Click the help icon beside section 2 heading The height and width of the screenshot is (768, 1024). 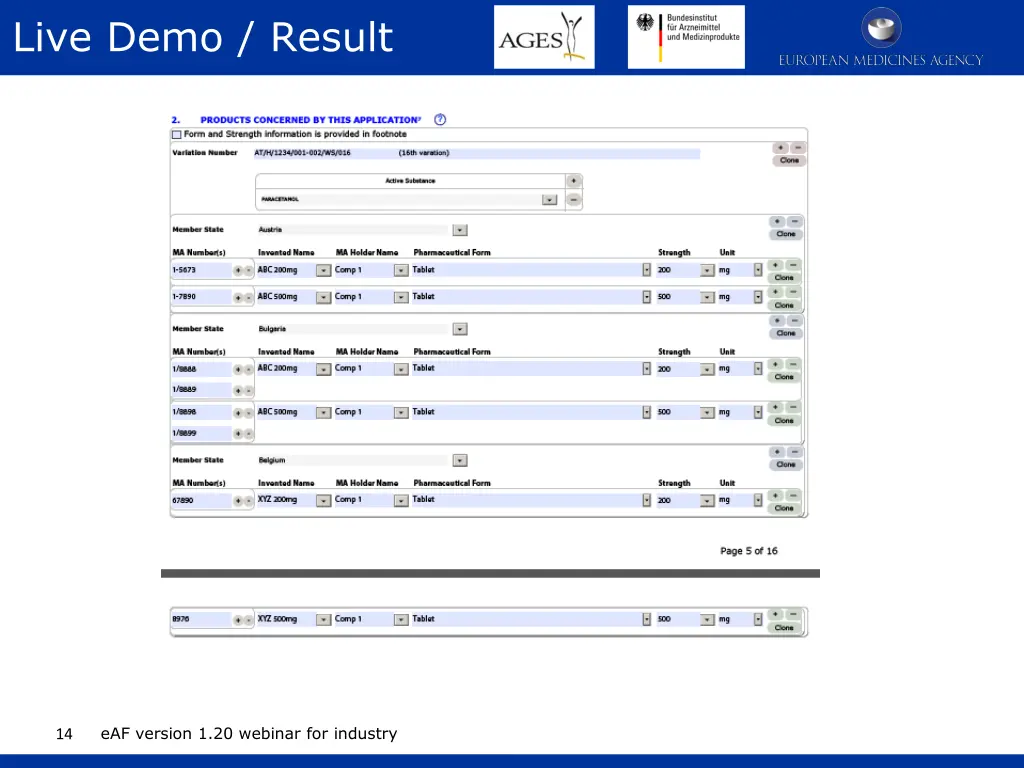pyautogui.click(x=440, y=119)
